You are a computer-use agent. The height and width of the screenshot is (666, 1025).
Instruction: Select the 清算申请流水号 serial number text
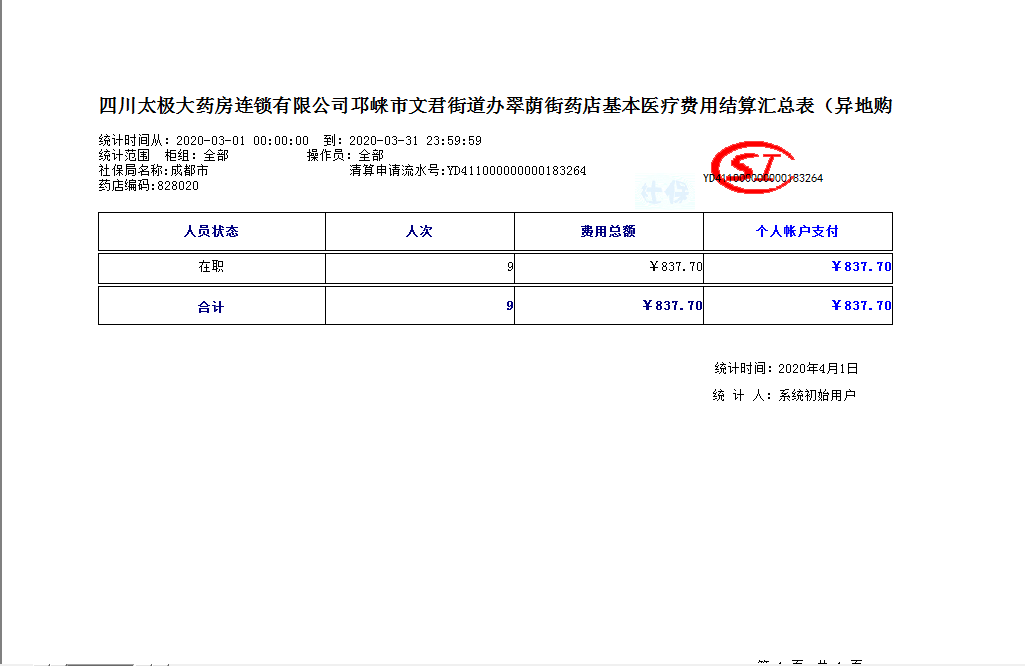(x=467, y=171)
